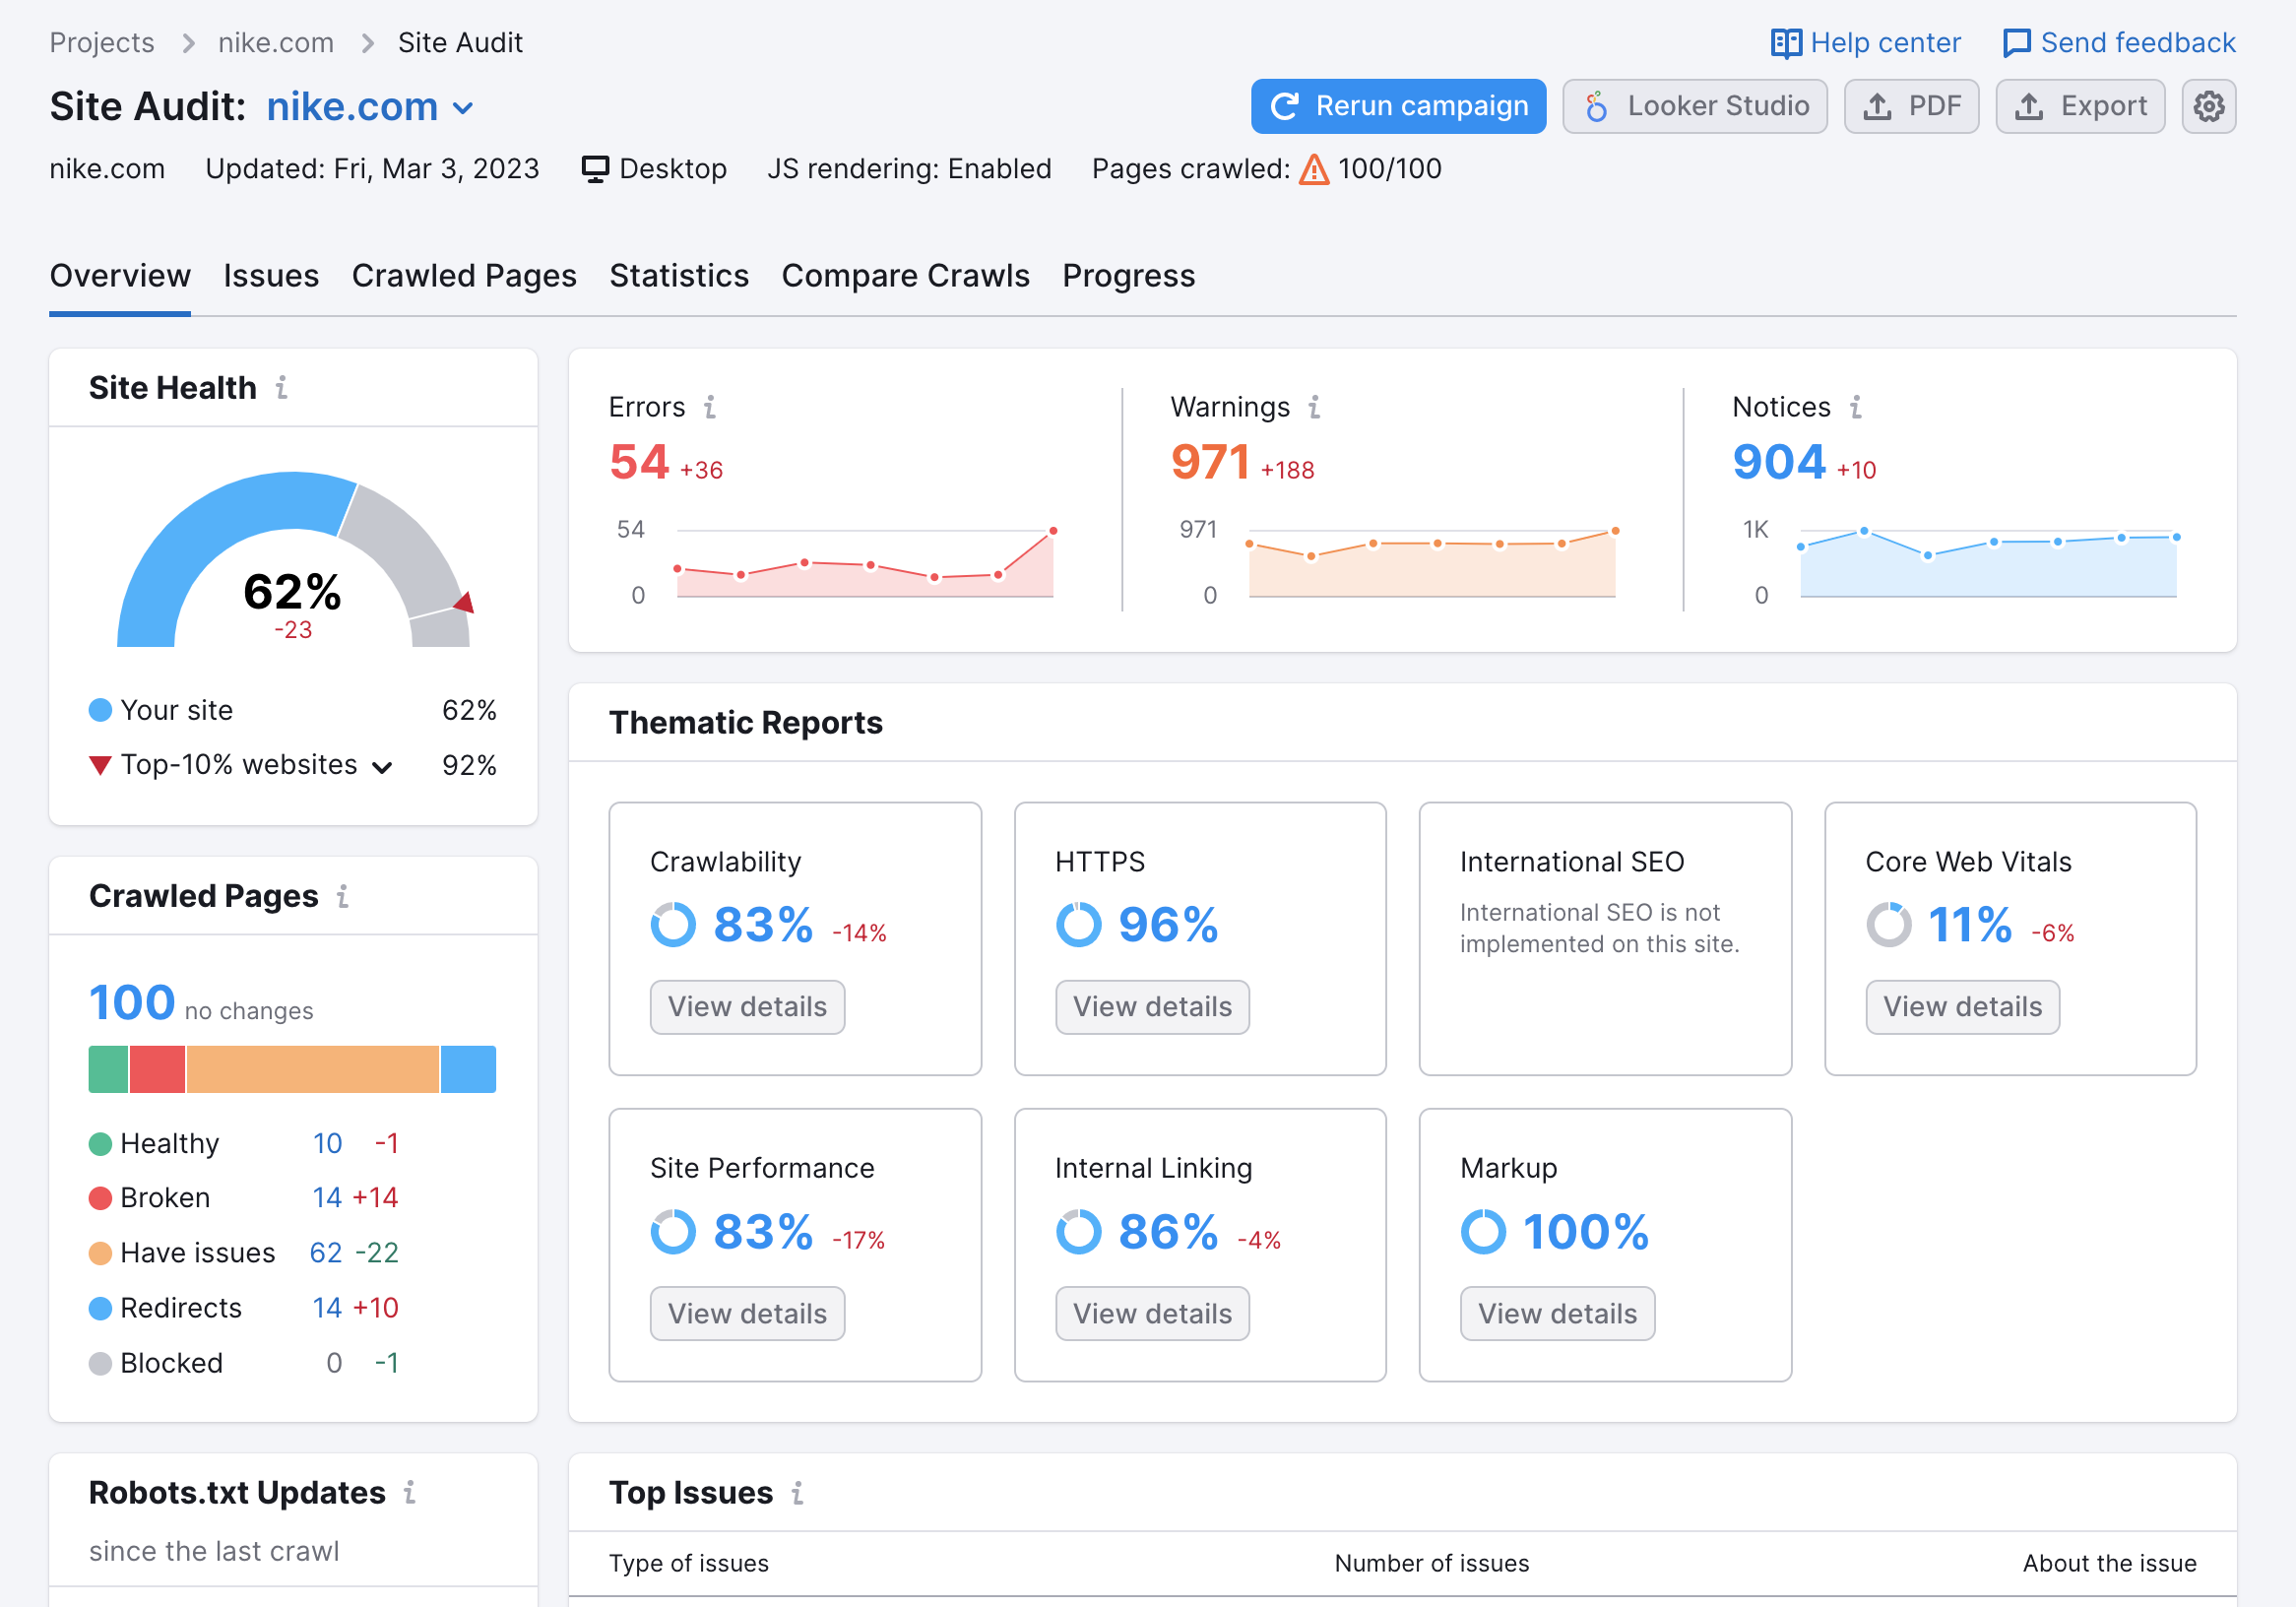Open the settings gear icon

pos(2208,106)
